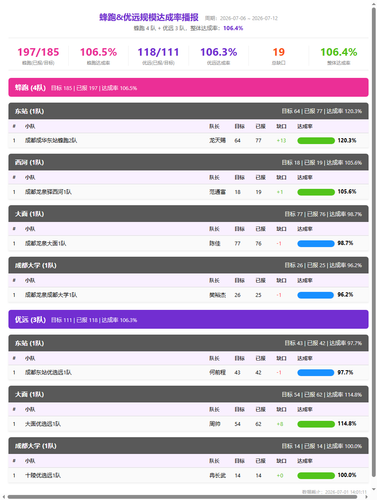Viewport: 377px width, 500px height.
Task: Click the vertical scrollbar's down arrow
Action: 374,489
